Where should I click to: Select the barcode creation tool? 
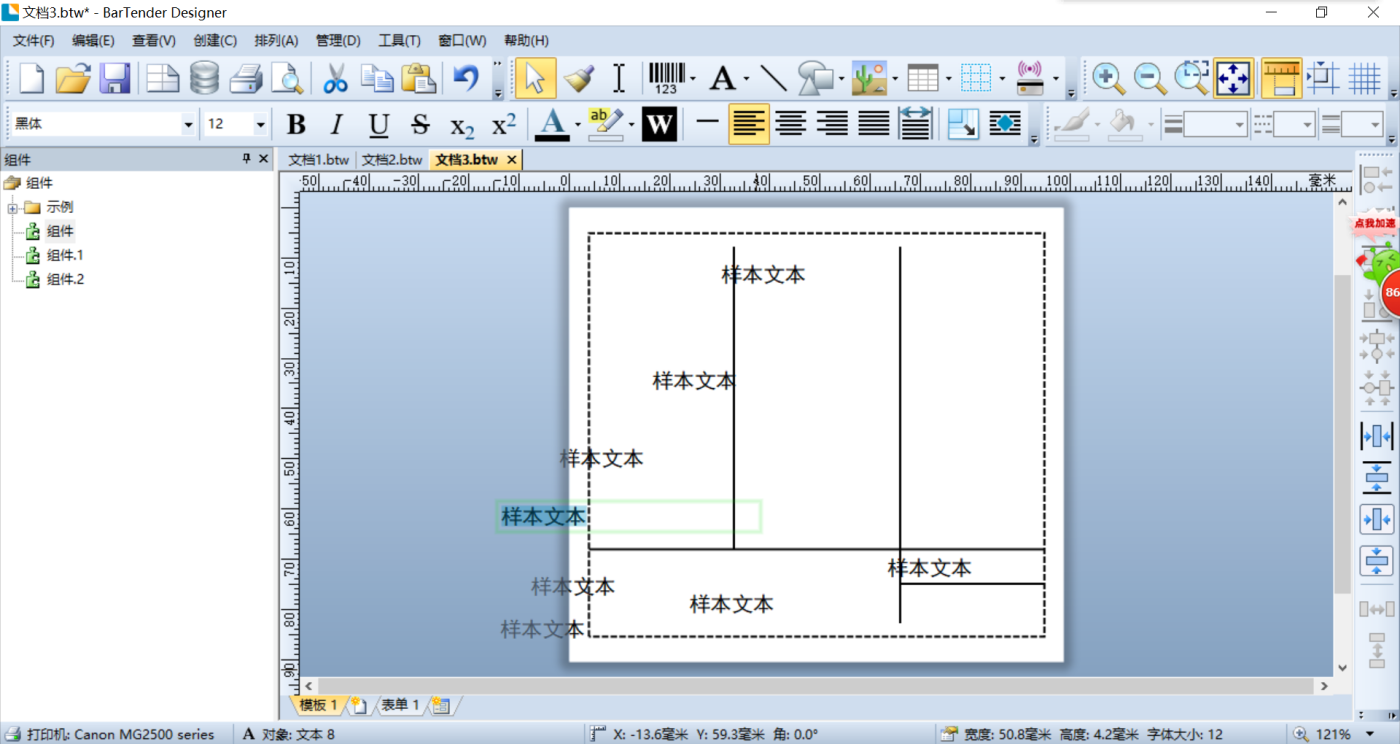(666, 78)
